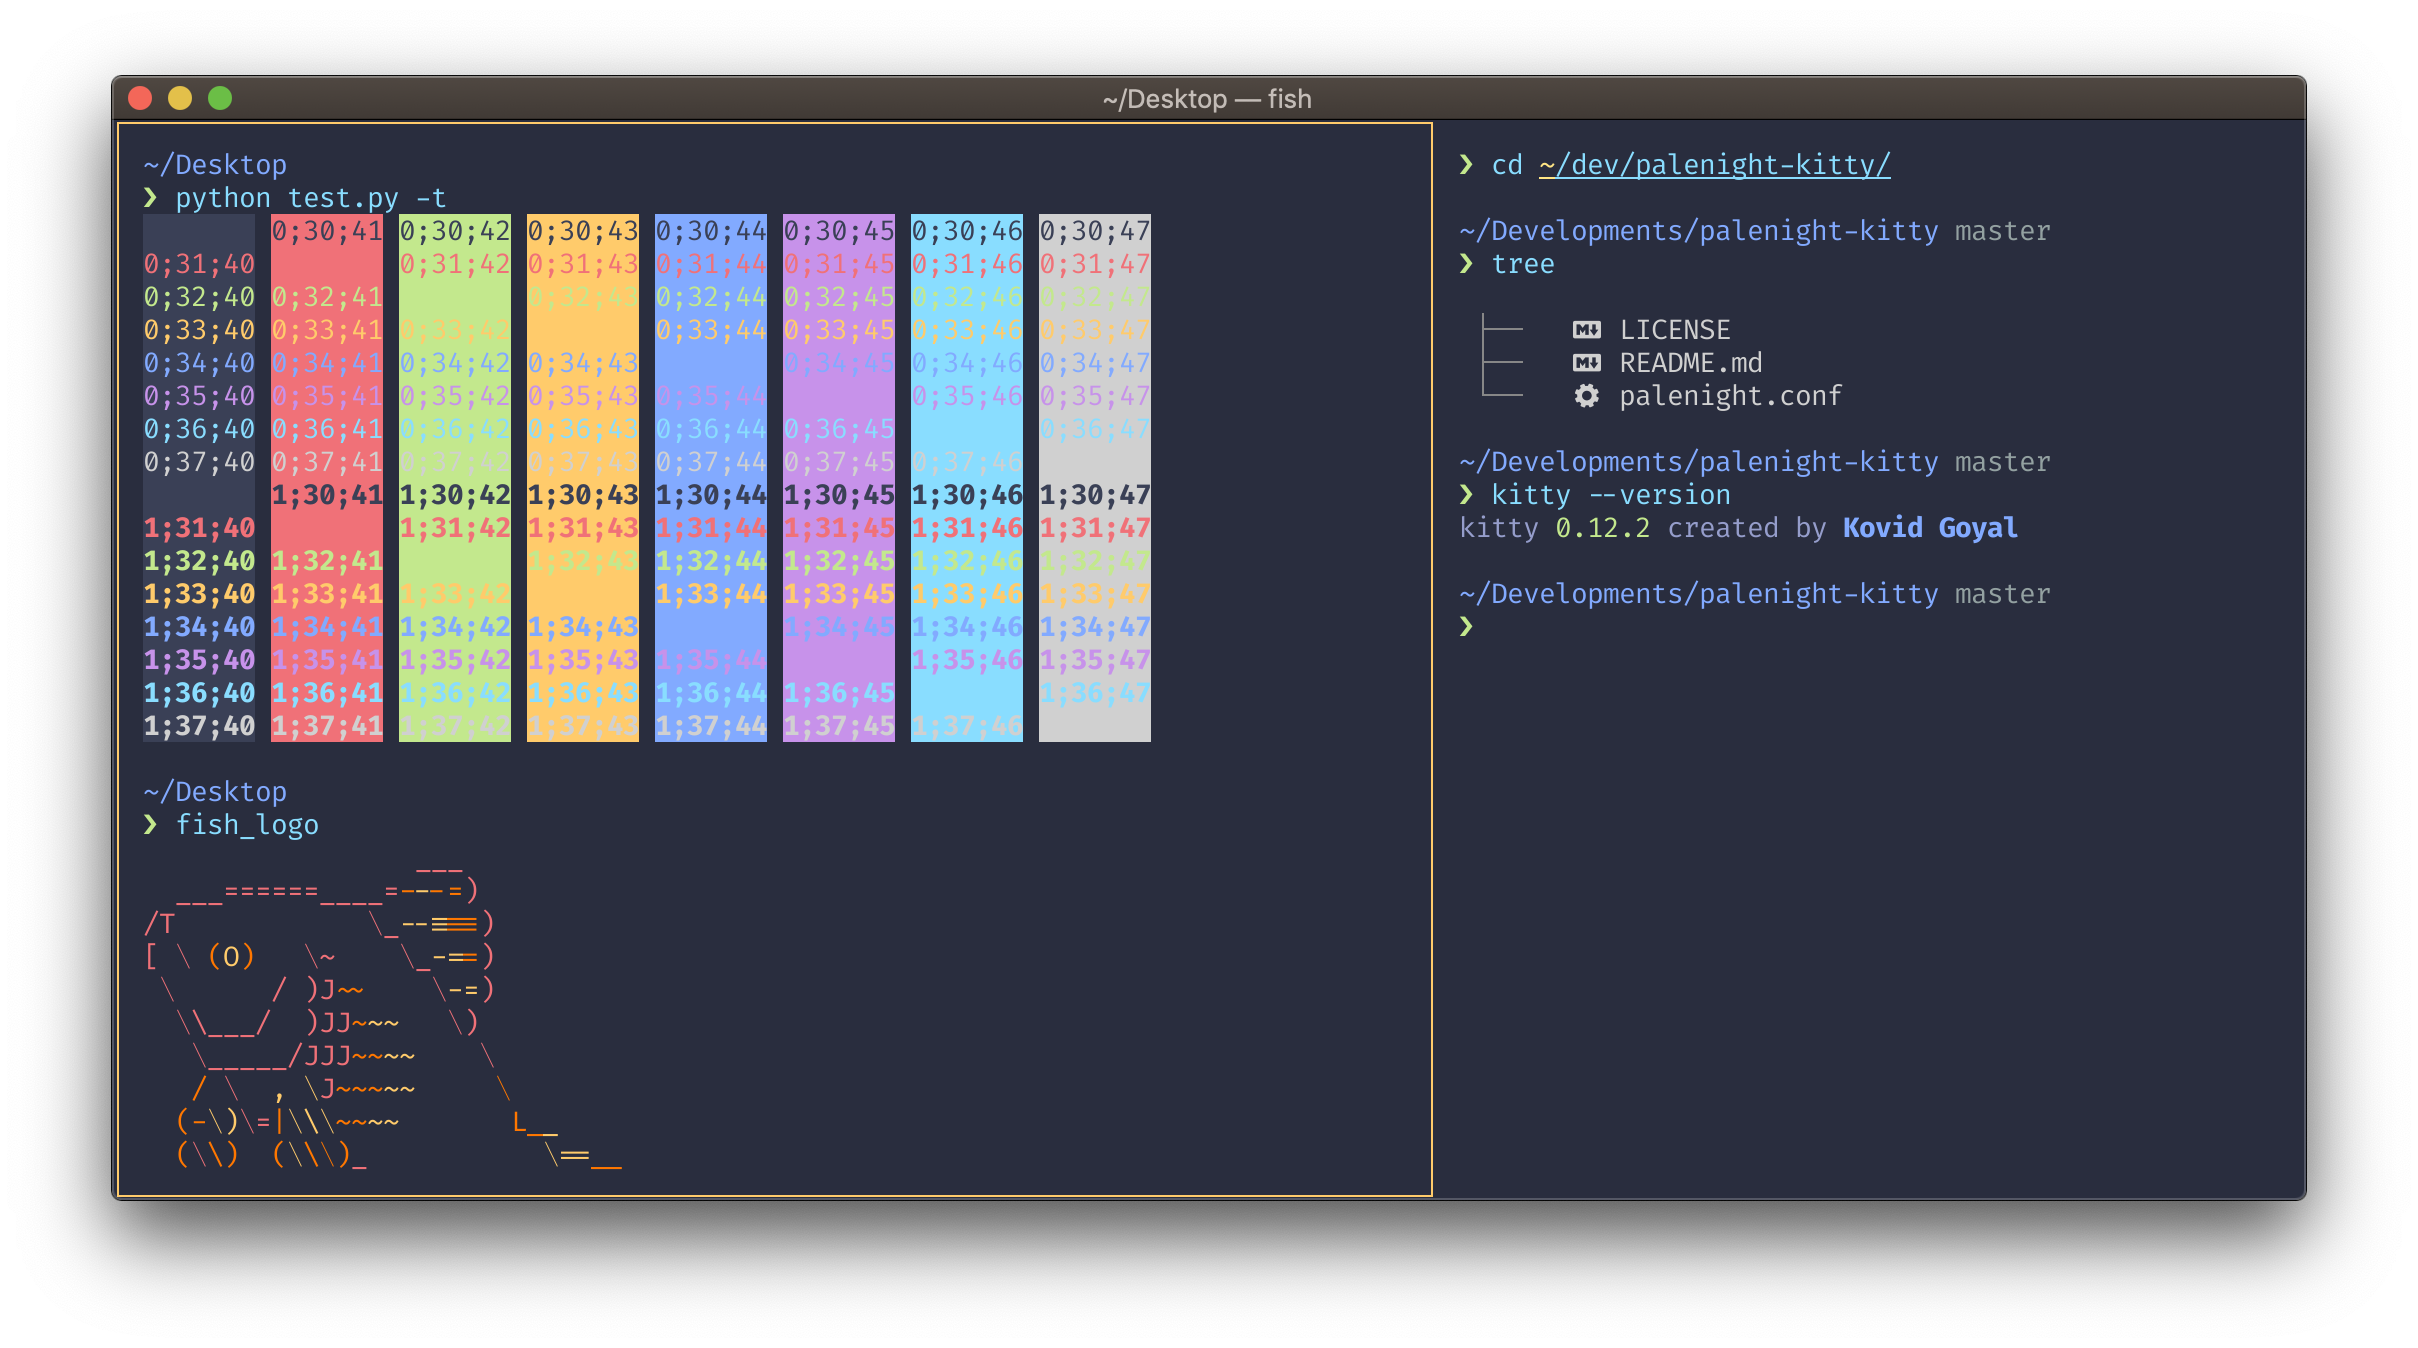Click the 'python test.py -t' command

click(x=311, y=198)
